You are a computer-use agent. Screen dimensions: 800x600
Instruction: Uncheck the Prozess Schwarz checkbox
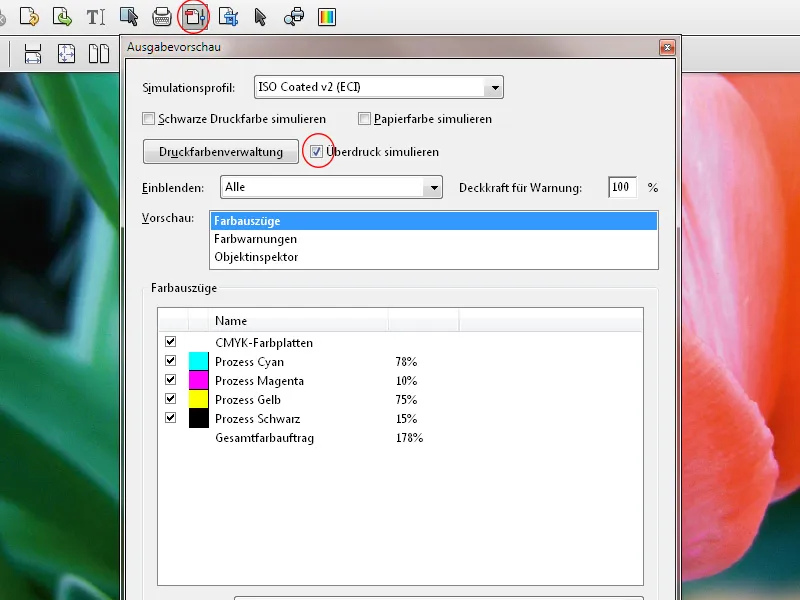[170, 418]
